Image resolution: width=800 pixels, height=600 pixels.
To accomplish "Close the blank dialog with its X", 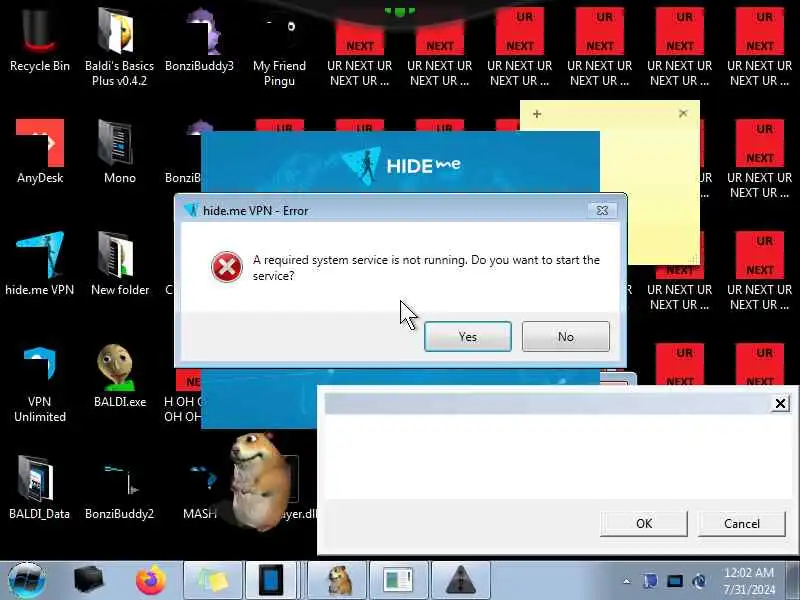I will (x=780, y=404).
